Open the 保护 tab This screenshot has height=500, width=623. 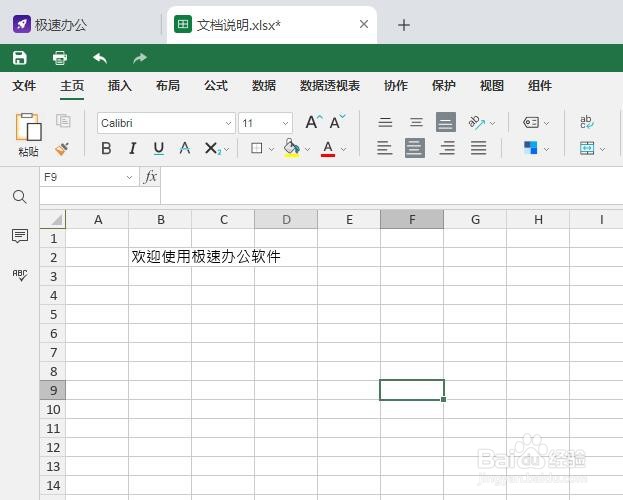(444, 85)
